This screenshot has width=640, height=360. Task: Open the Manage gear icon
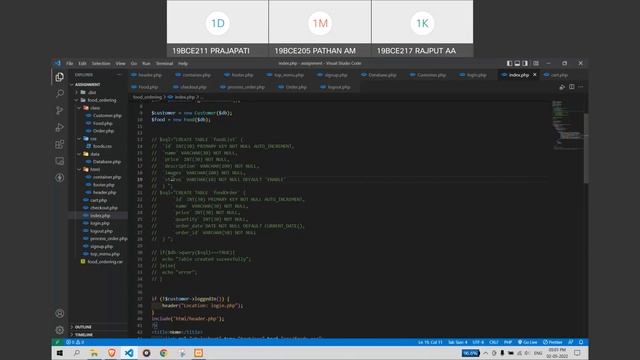[x=60, y=330]
